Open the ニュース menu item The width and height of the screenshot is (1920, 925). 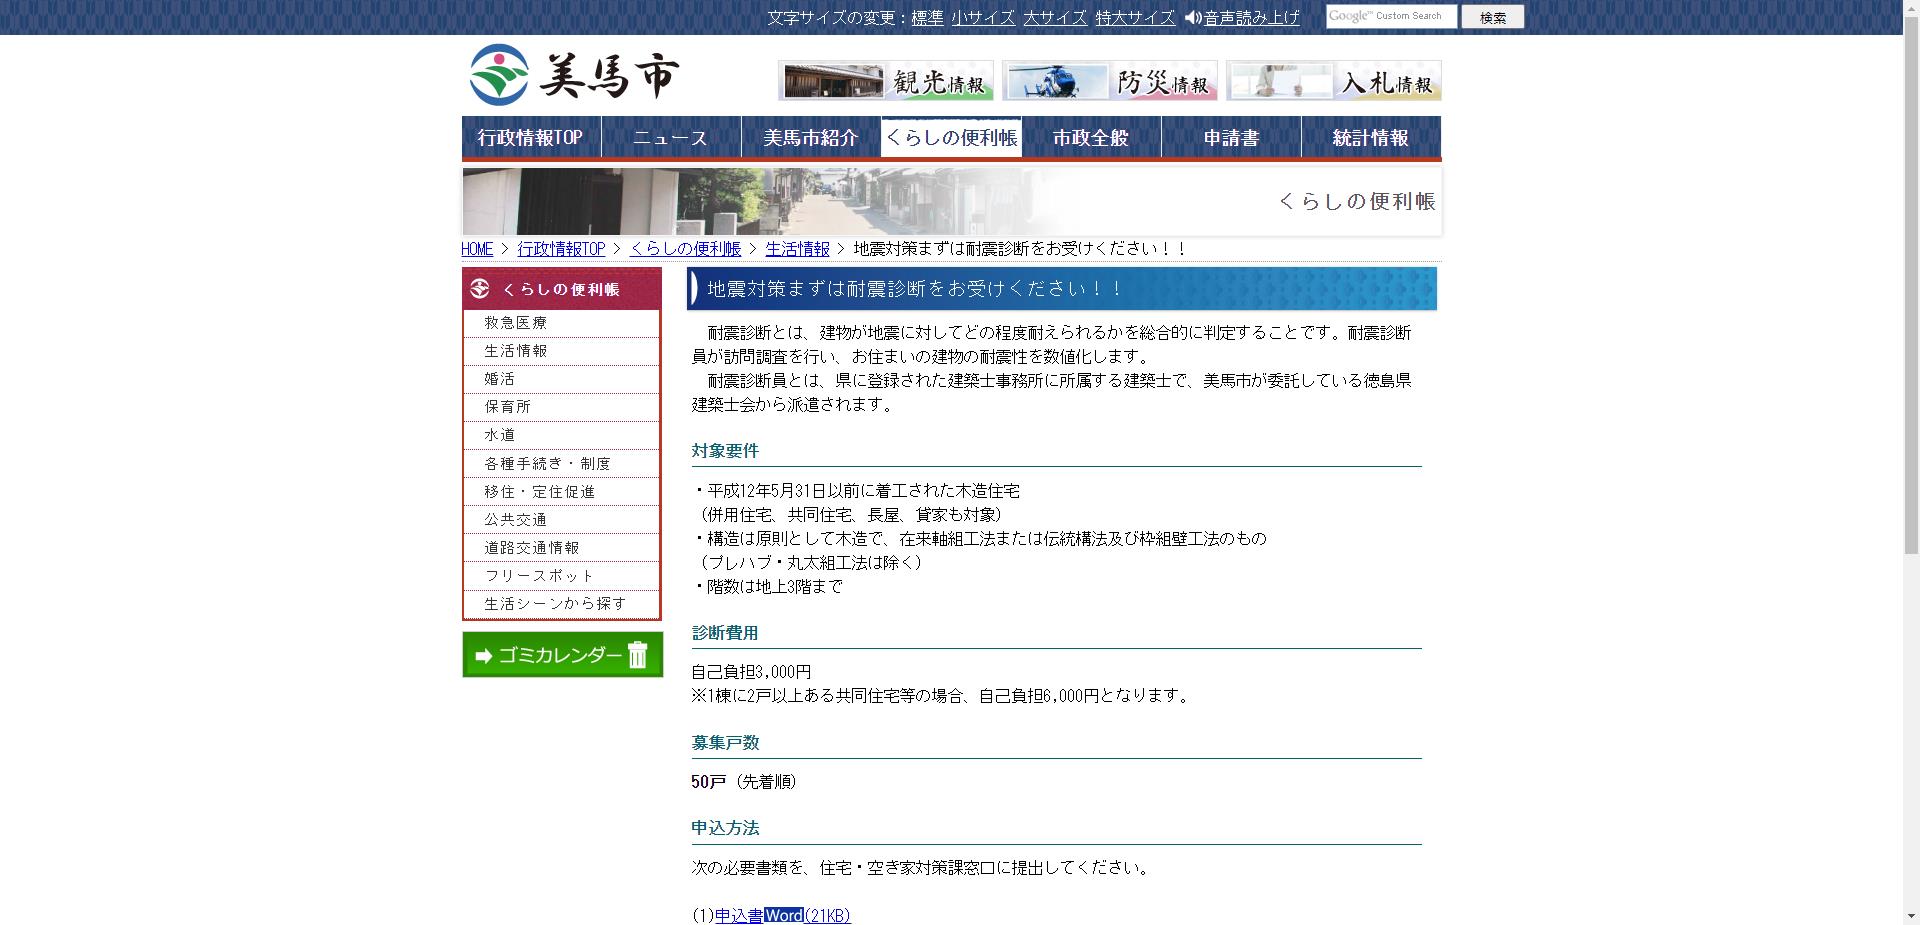[x=669, y=138]
